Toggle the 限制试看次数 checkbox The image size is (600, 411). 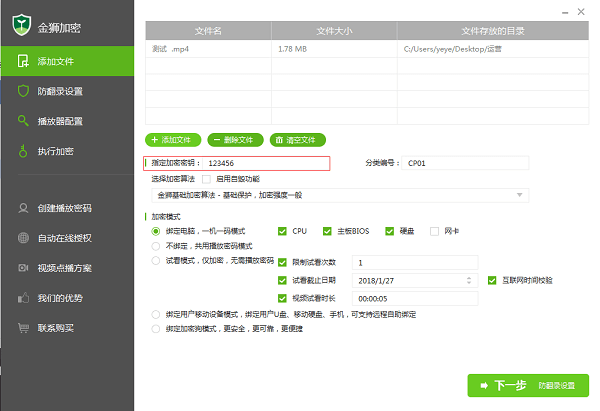pyautogui.click(x=282, y=263)
